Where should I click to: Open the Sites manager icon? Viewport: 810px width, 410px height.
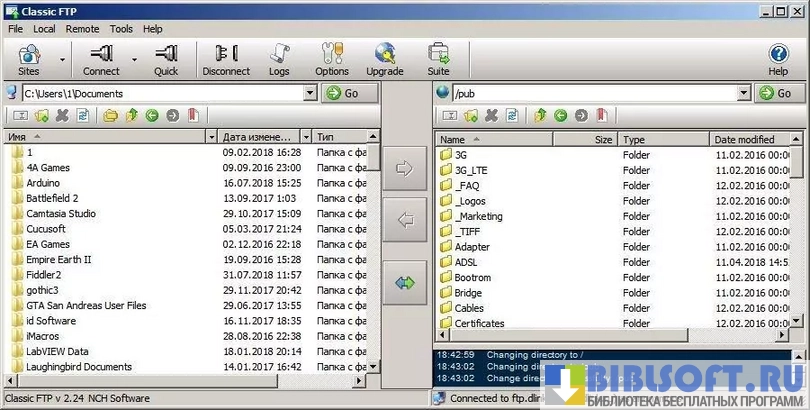[x=29, y=59]
